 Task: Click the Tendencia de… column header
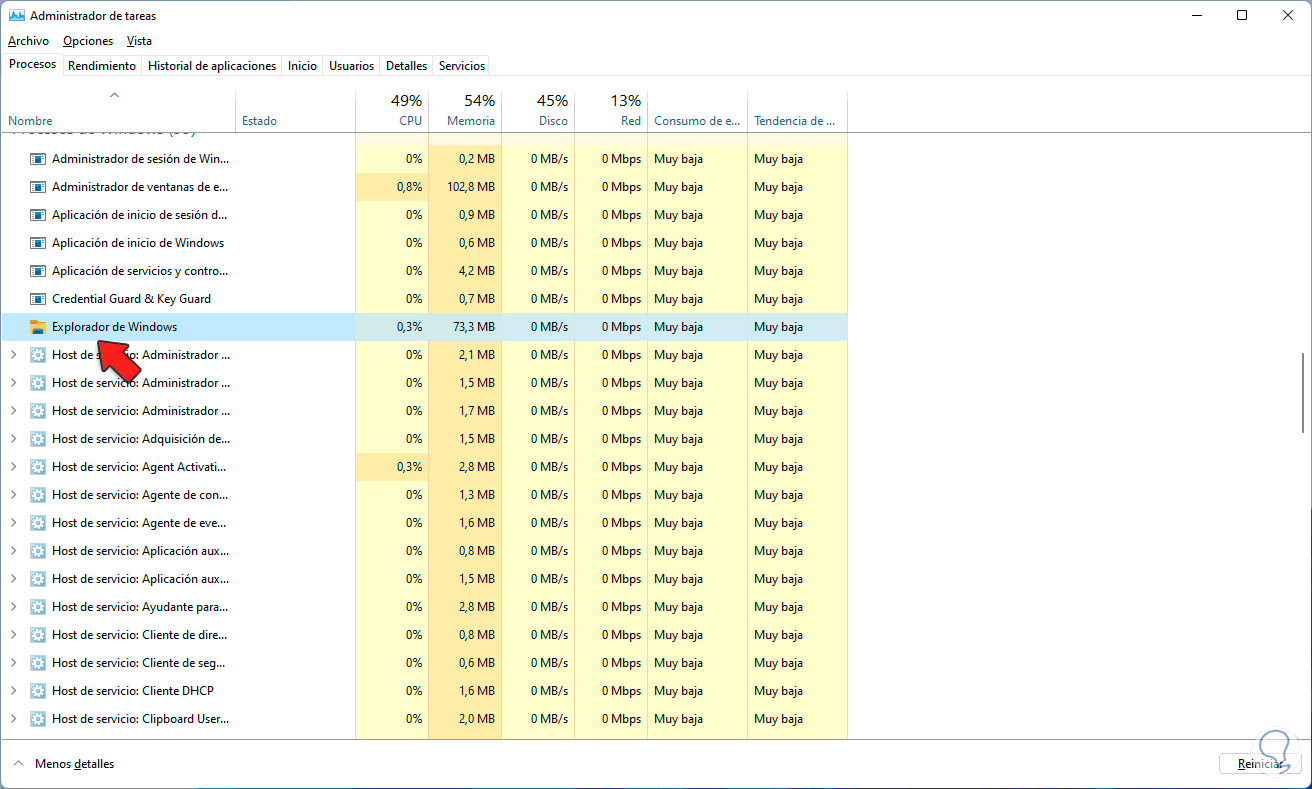(x=798, y=111)
